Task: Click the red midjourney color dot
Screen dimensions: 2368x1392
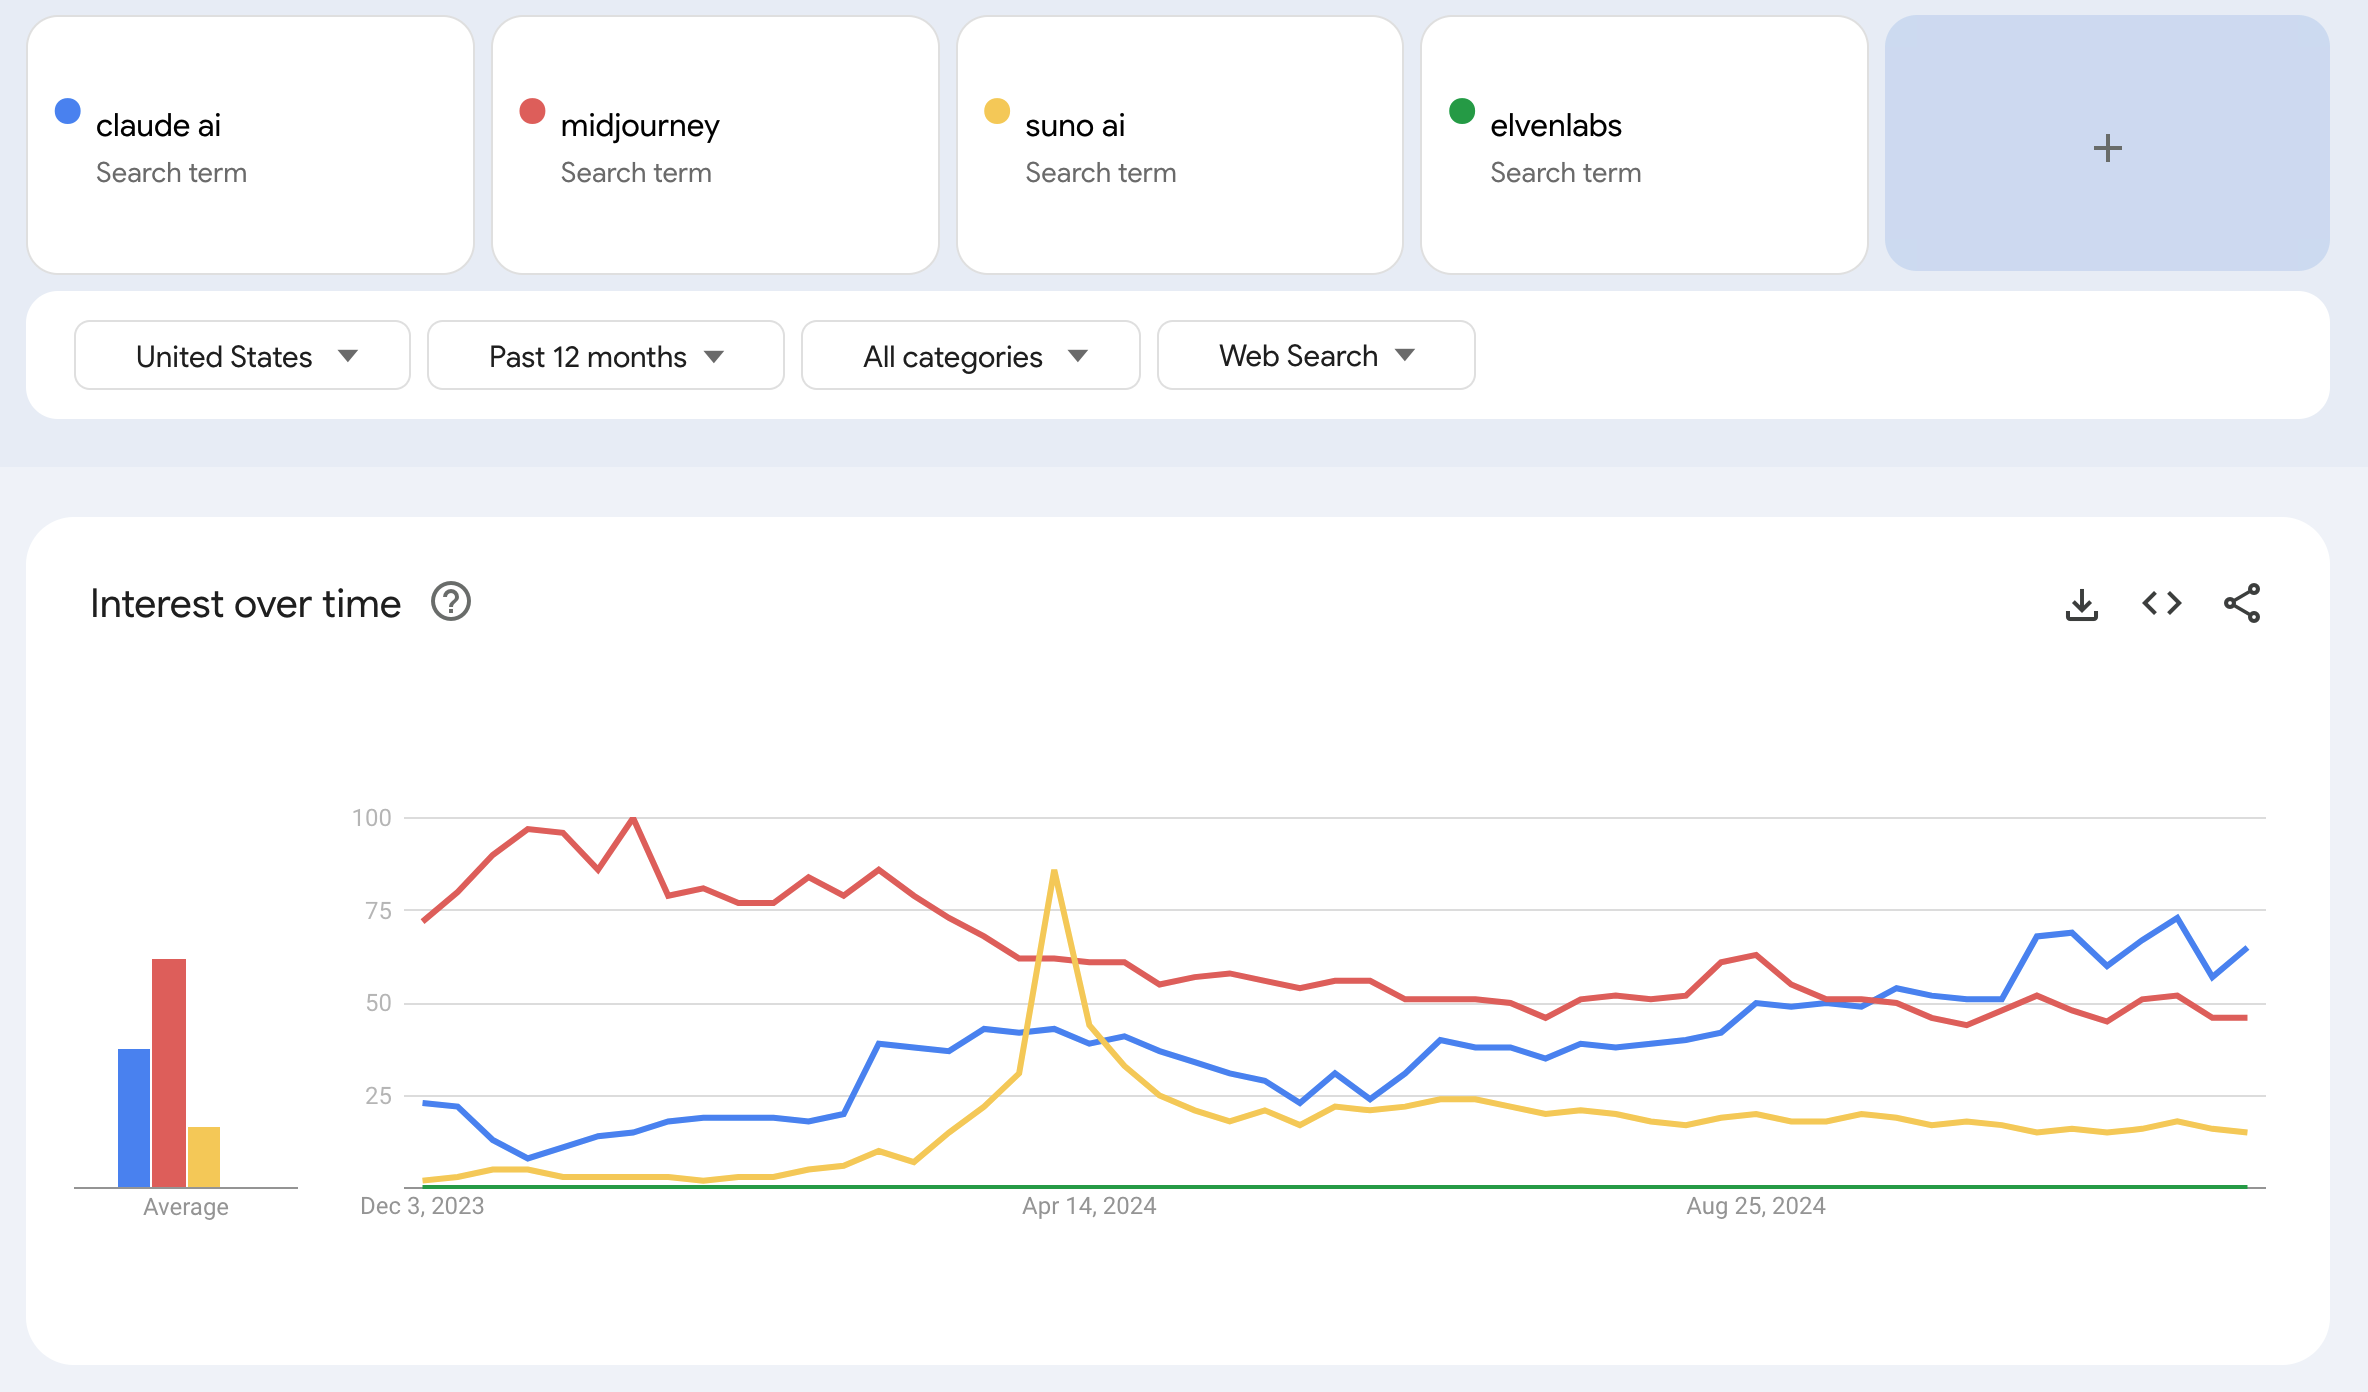Action: coord(532,111)
